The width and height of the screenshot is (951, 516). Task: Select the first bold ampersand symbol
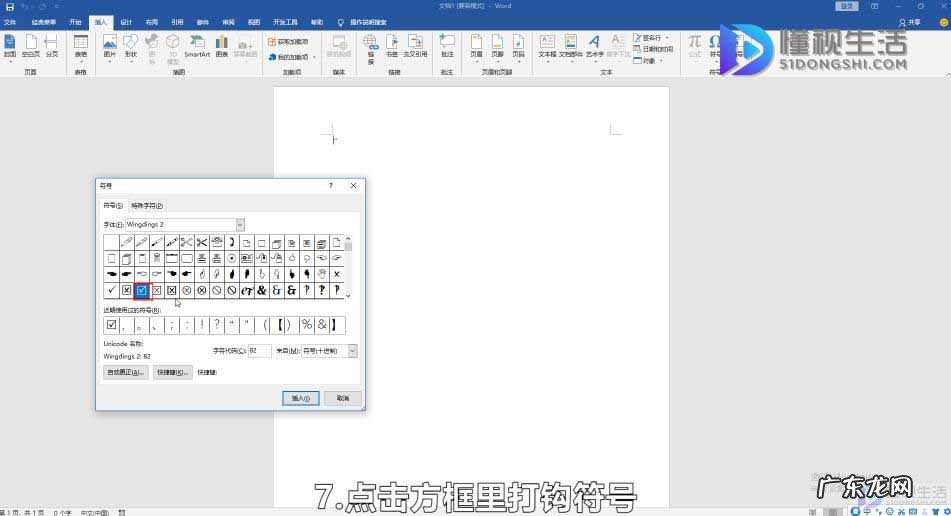pyautogui.click(x=261, y=290)
